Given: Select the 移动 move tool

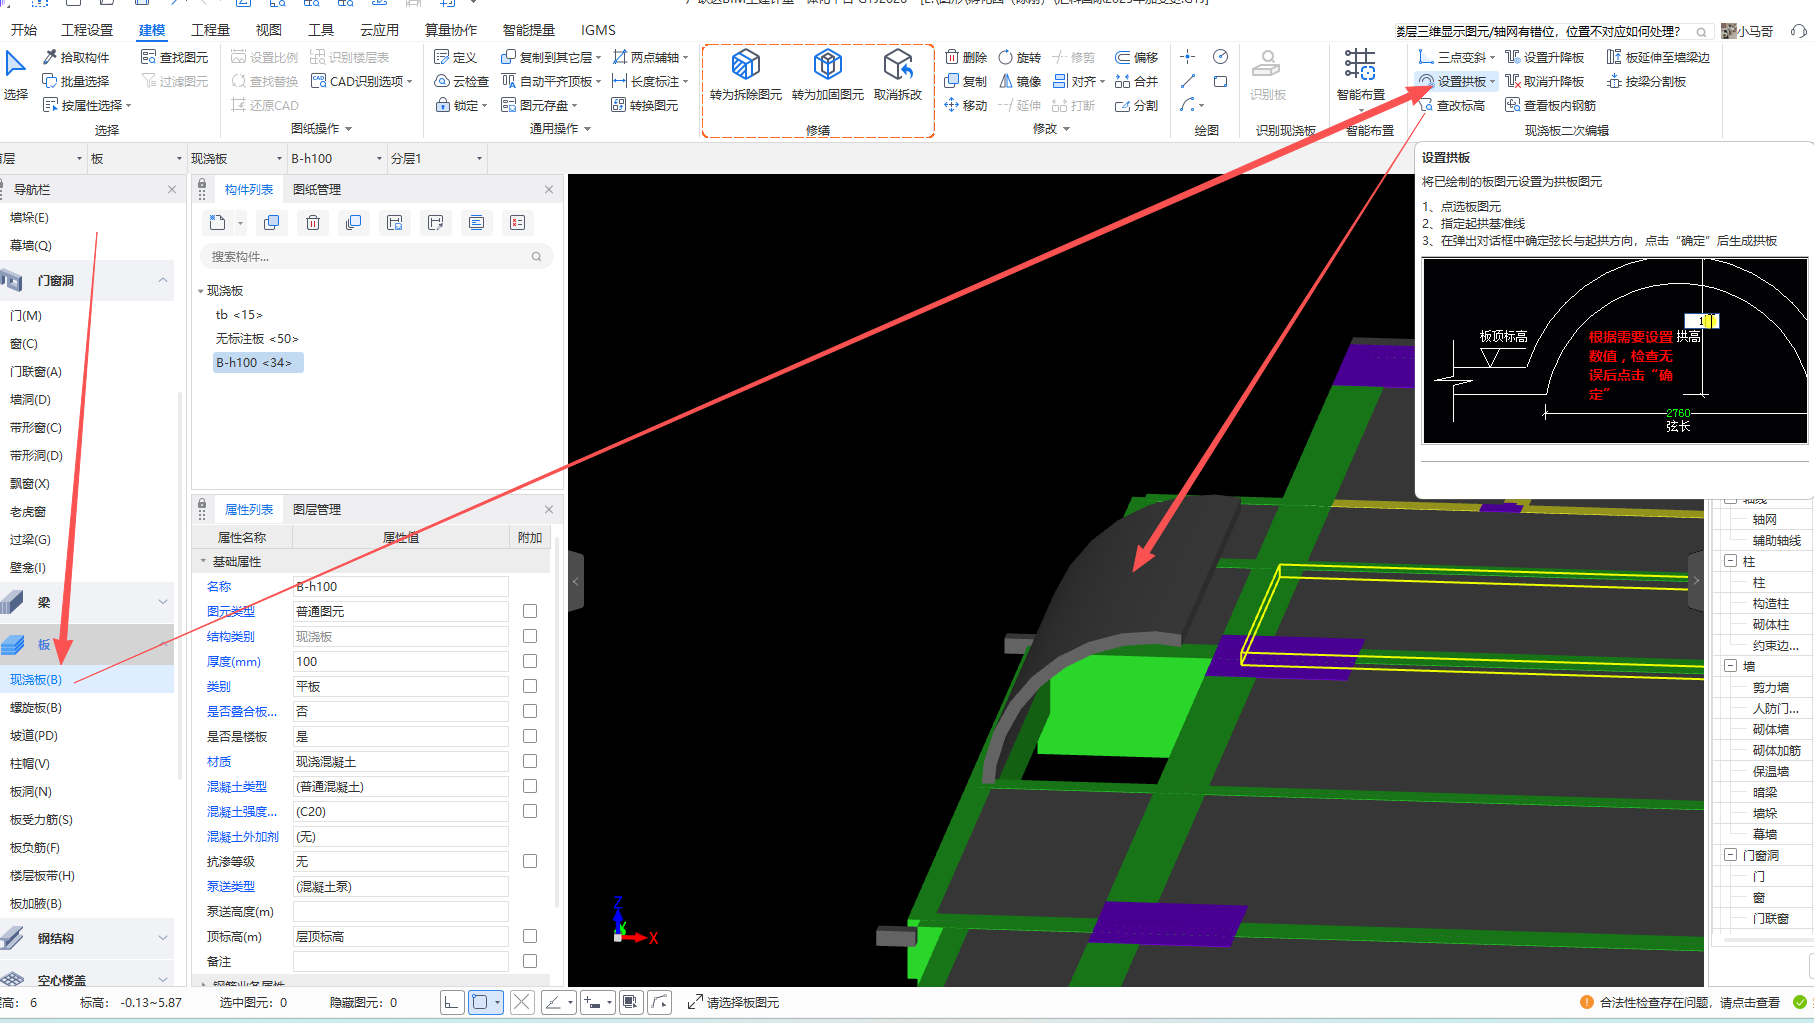Looking at the screenshot, I should point(966,105).
